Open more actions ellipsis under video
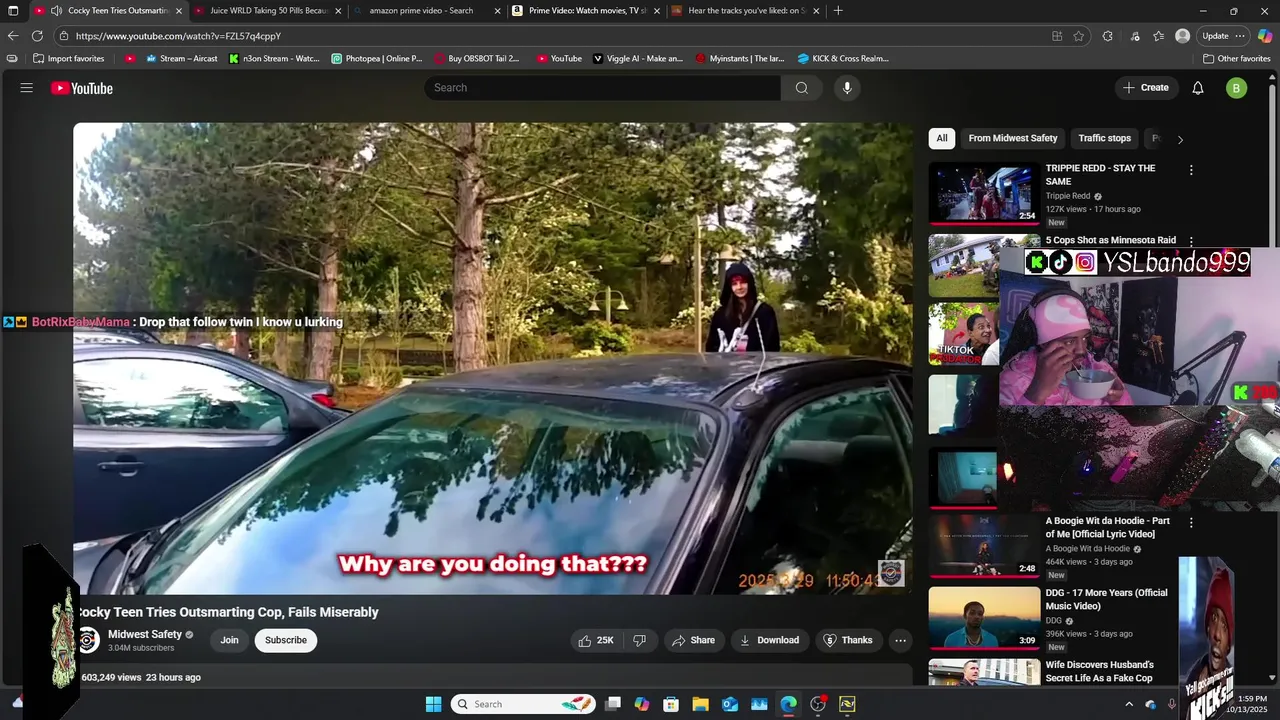 [900, 640]
